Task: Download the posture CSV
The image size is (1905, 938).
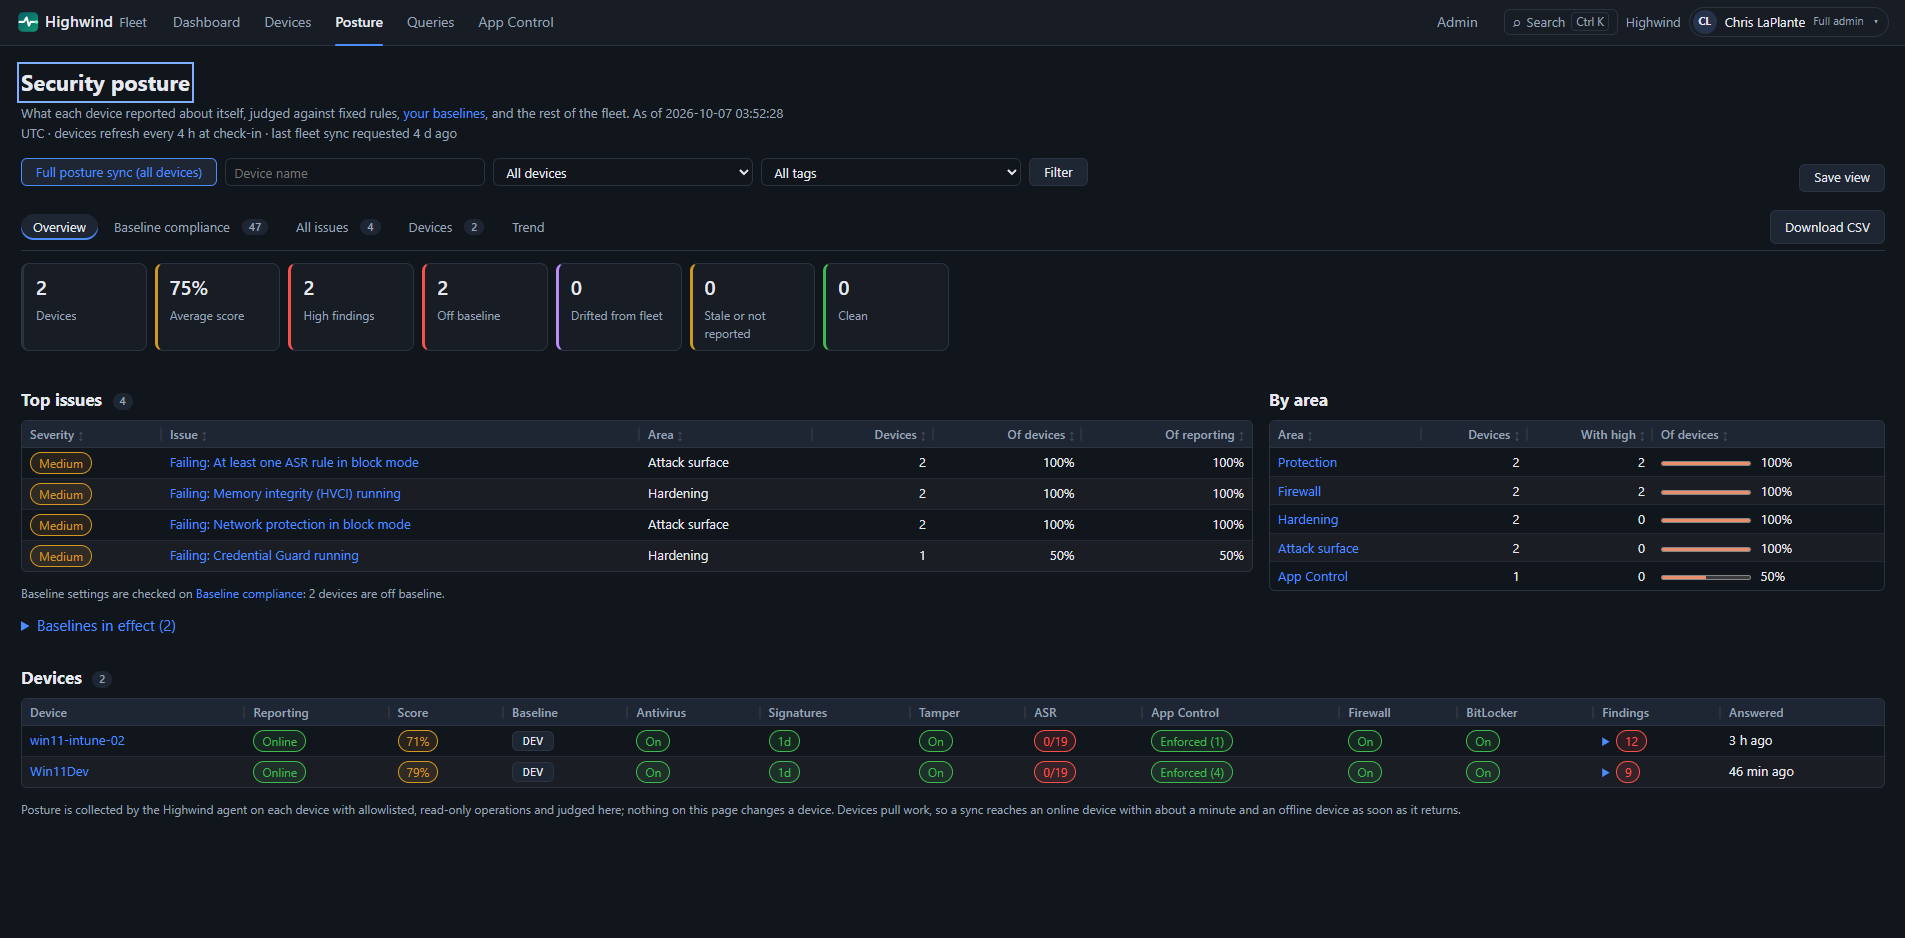Action: [1827, 227]
